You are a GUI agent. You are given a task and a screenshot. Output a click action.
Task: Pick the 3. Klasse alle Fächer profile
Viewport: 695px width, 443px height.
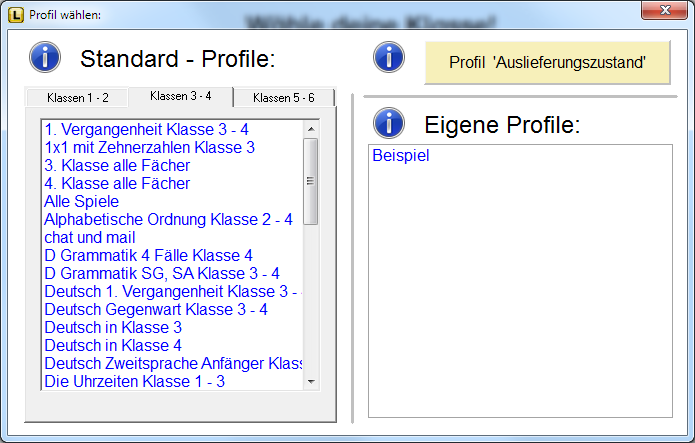pyautogui.click(x=117, y=165)
